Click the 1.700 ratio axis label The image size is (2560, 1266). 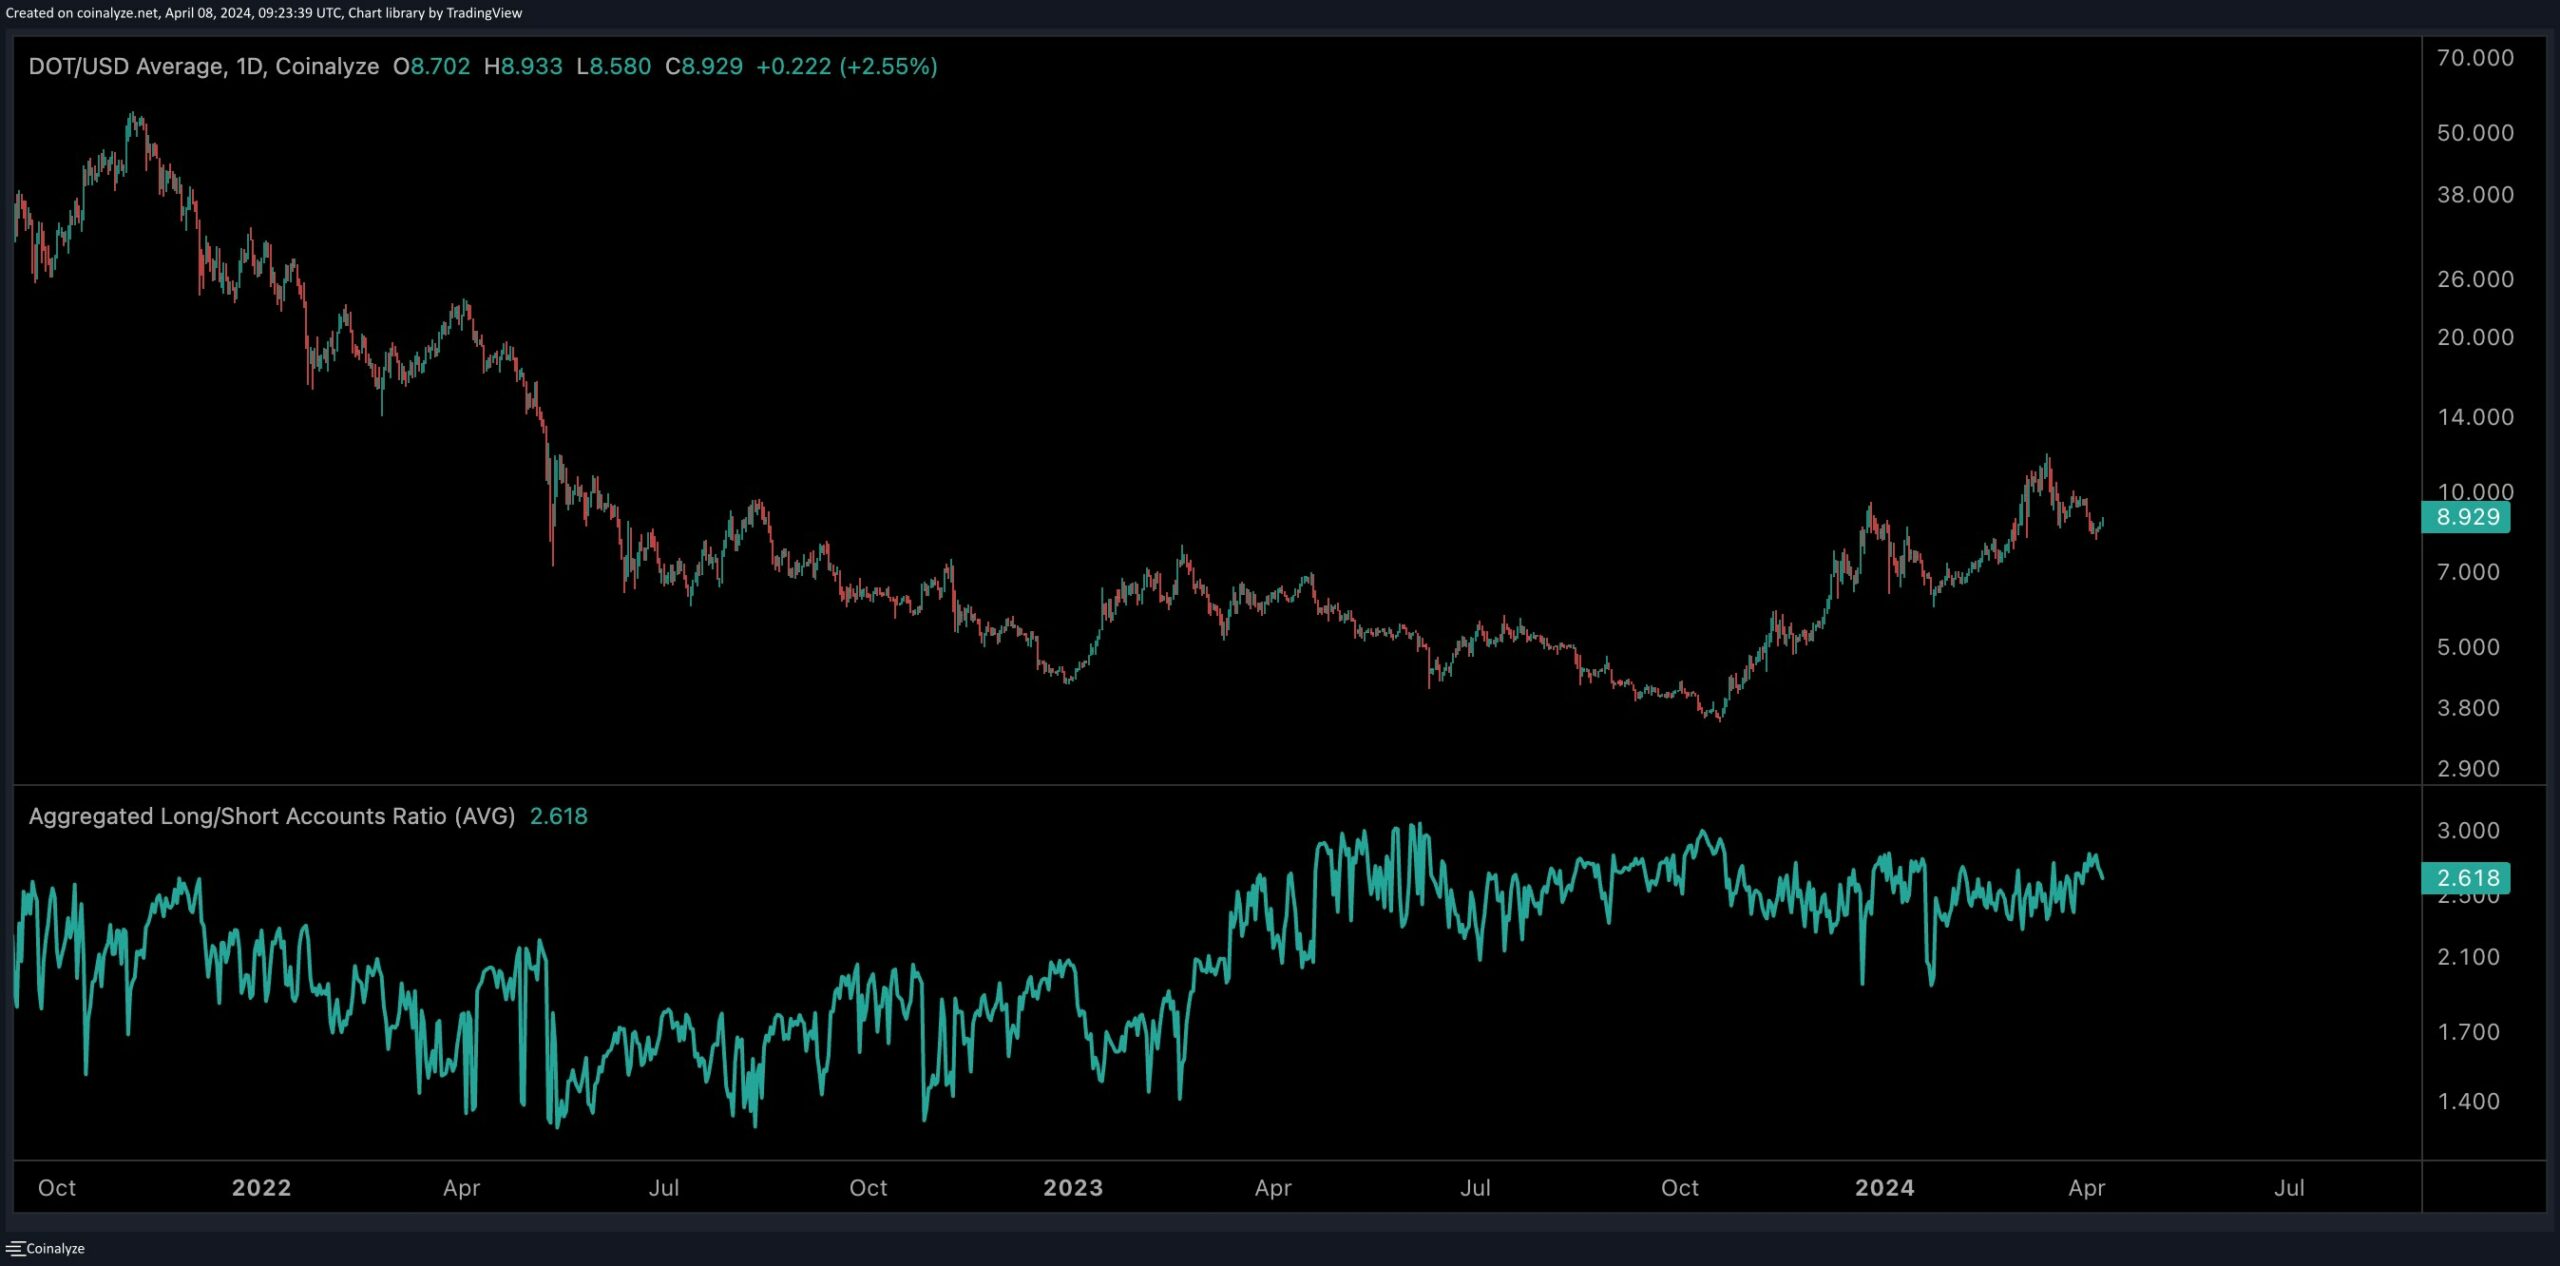[x=2468, y=1032]
